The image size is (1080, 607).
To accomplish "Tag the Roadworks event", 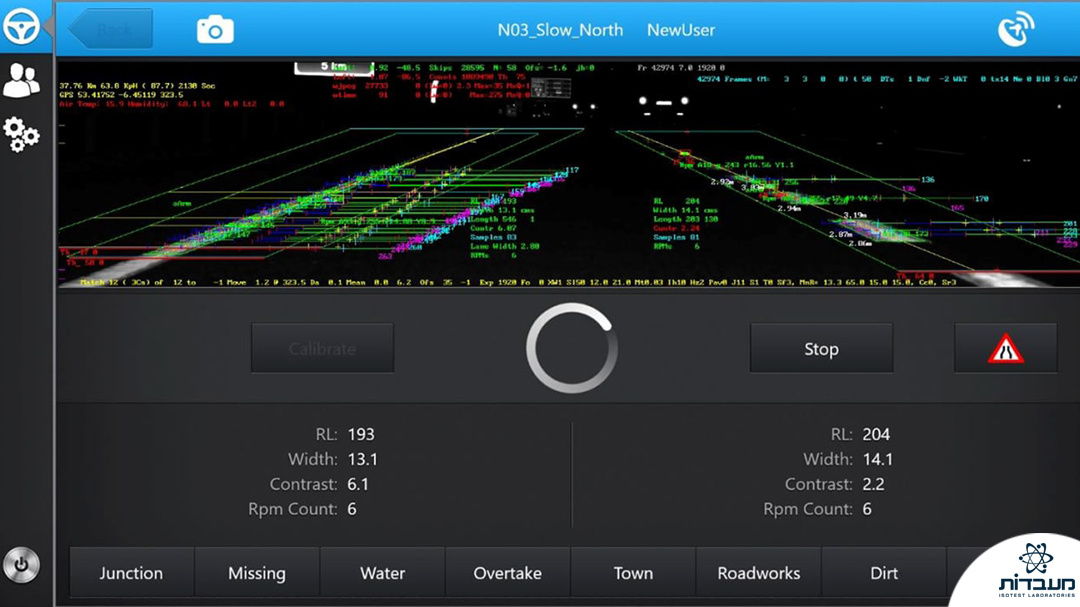I will click(759, 573).
